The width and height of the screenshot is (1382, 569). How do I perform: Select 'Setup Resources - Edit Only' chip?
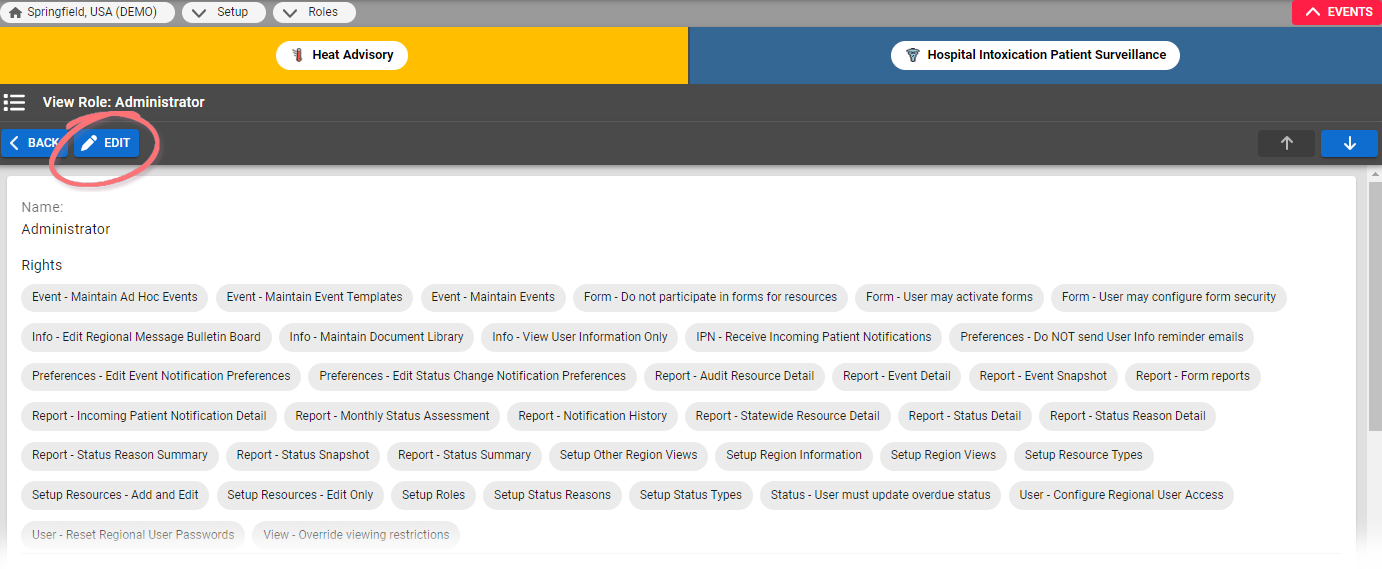(300, 495)
